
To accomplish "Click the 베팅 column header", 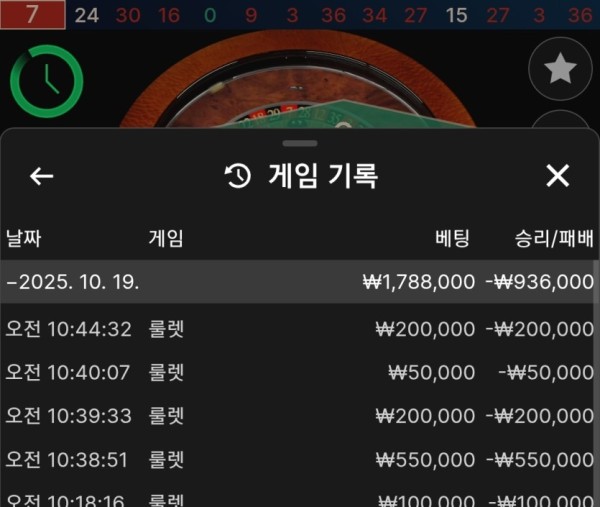I will [x=452, y=238].
